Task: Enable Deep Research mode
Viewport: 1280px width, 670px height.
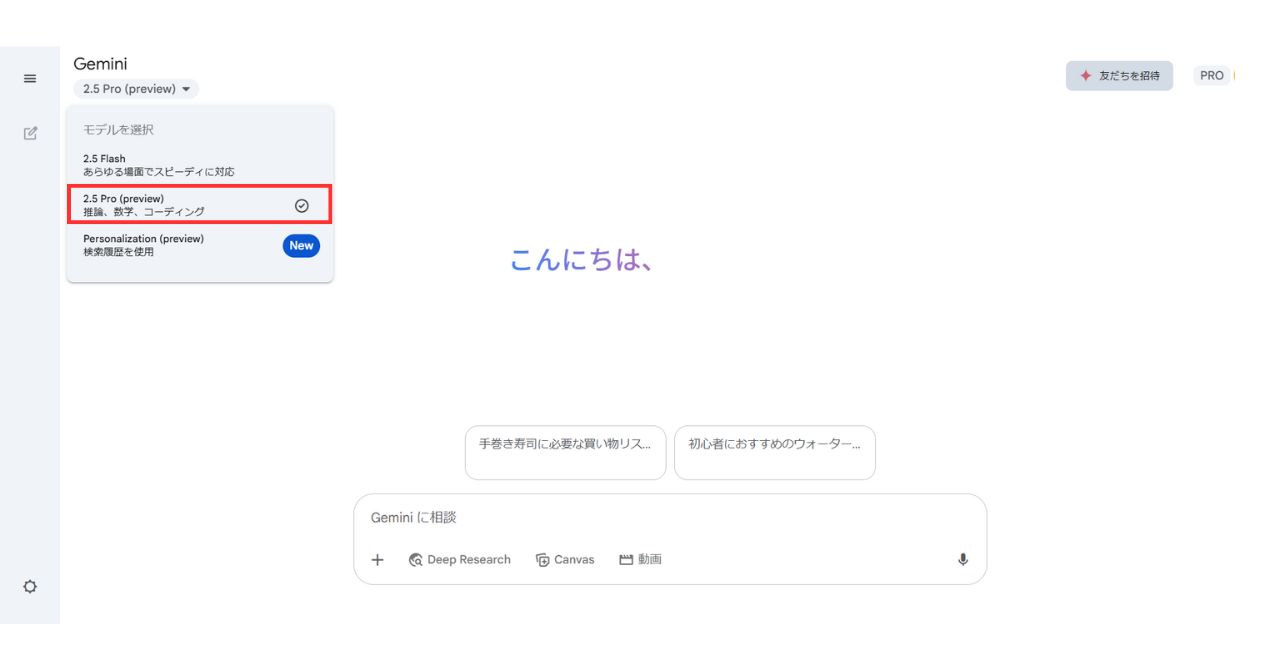Action: pyautogui.click(x=460, y=560)
